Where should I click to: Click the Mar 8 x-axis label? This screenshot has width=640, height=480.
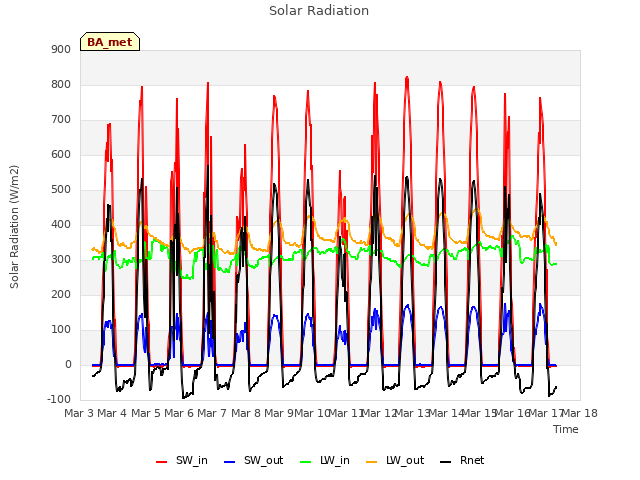tap(246, 413)
